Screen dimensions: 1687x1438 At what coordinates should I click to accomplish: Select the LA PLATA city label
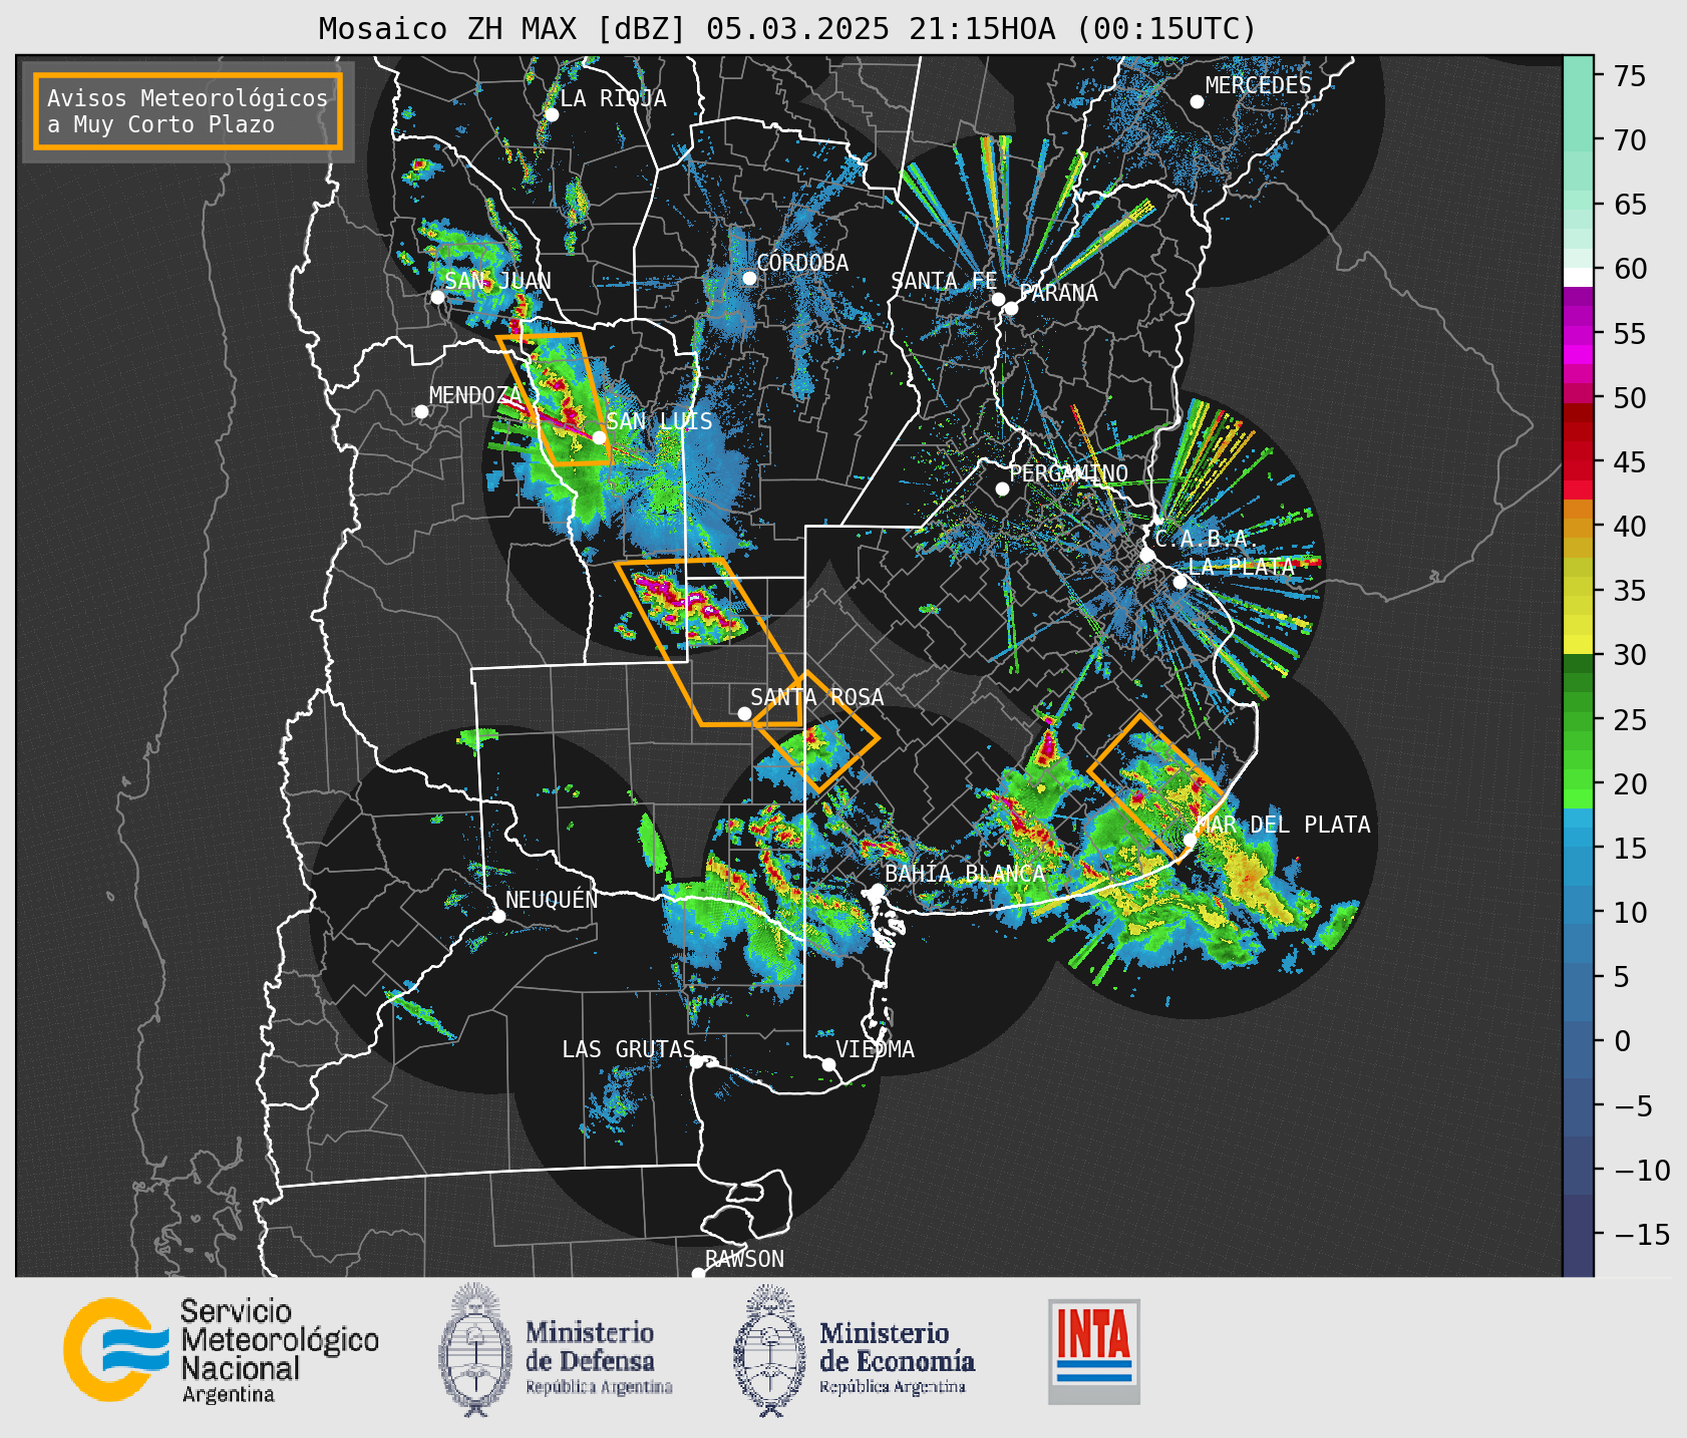click(1241, 566)
